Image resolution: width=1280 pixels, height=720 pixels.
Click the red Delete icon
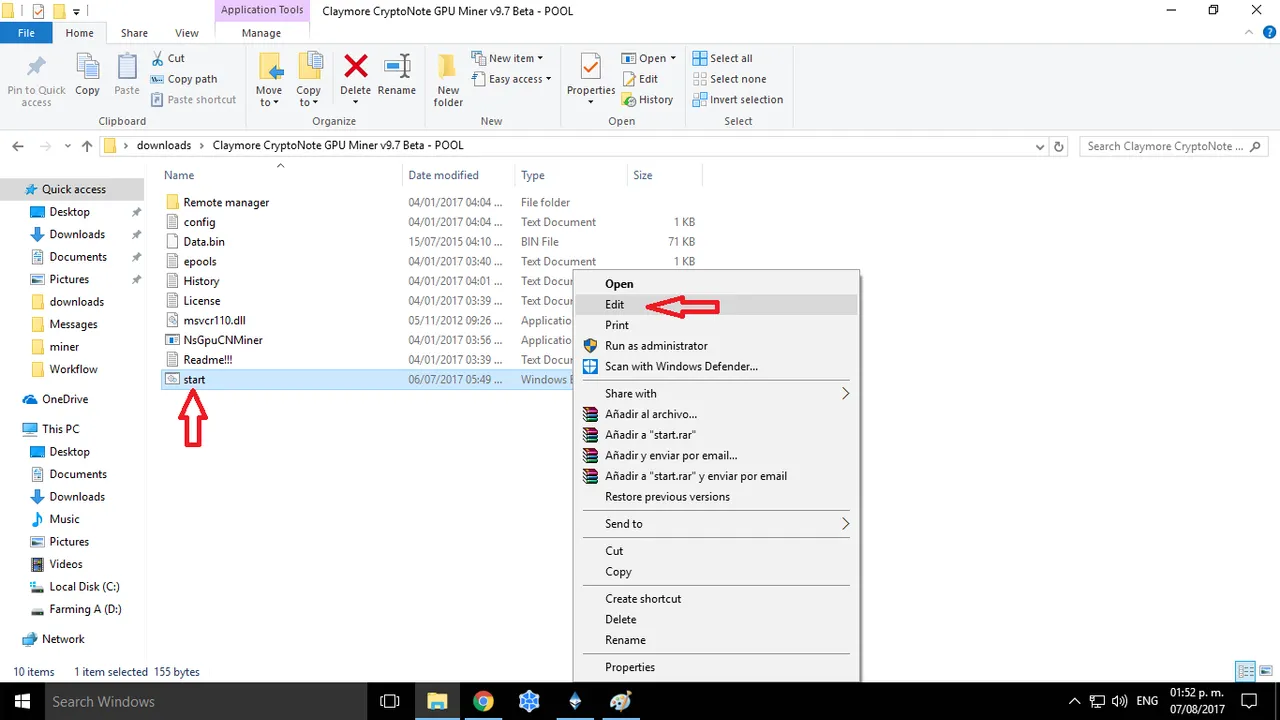(355, 67)
